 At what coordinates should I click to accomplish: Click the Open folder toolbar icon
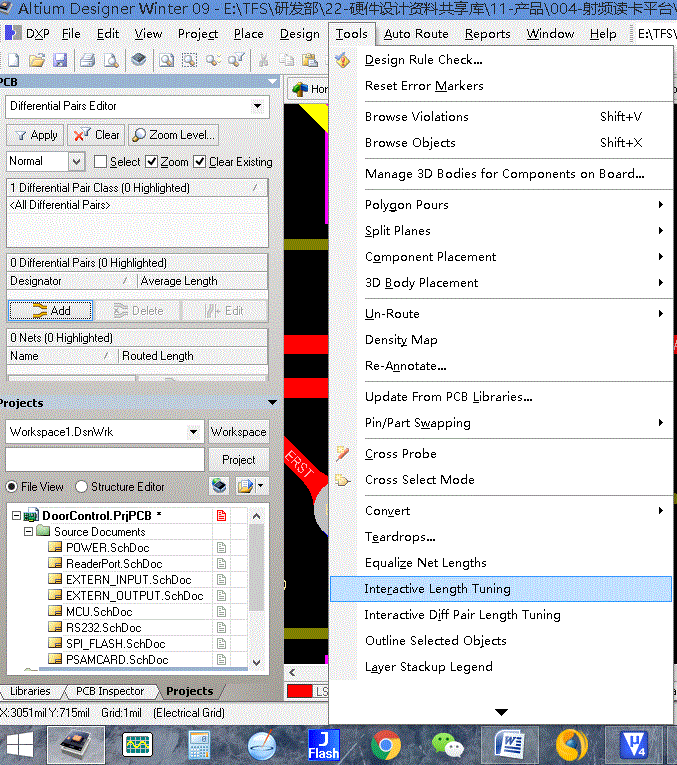tap(37, 60)
